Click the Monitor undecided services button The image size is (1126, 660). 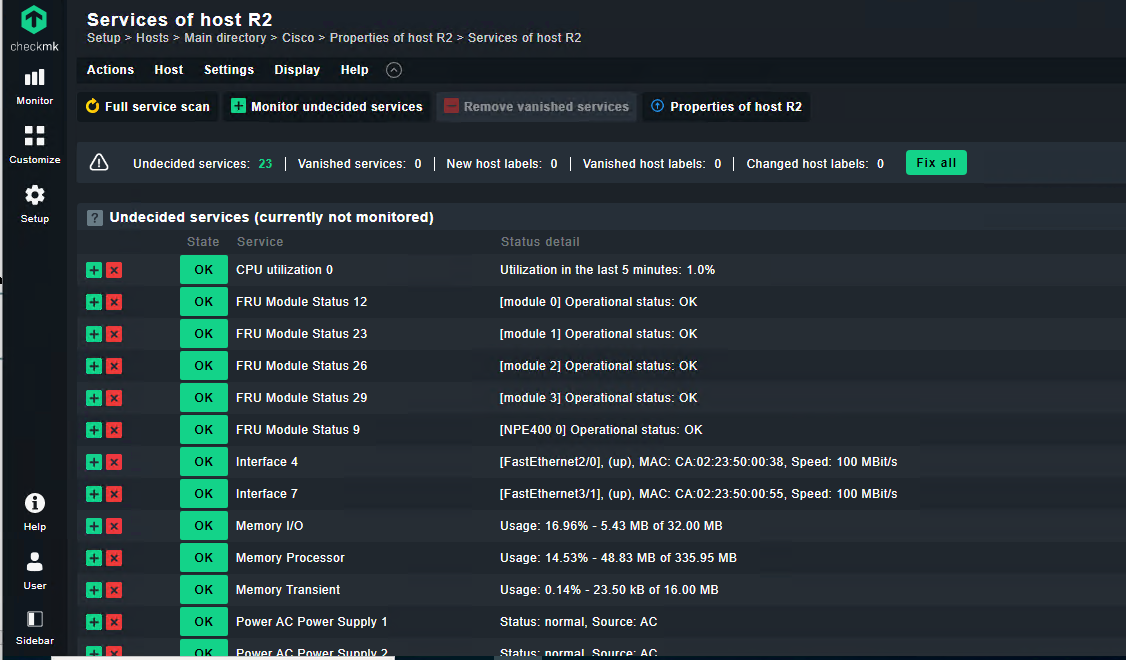tap(327, 107)
